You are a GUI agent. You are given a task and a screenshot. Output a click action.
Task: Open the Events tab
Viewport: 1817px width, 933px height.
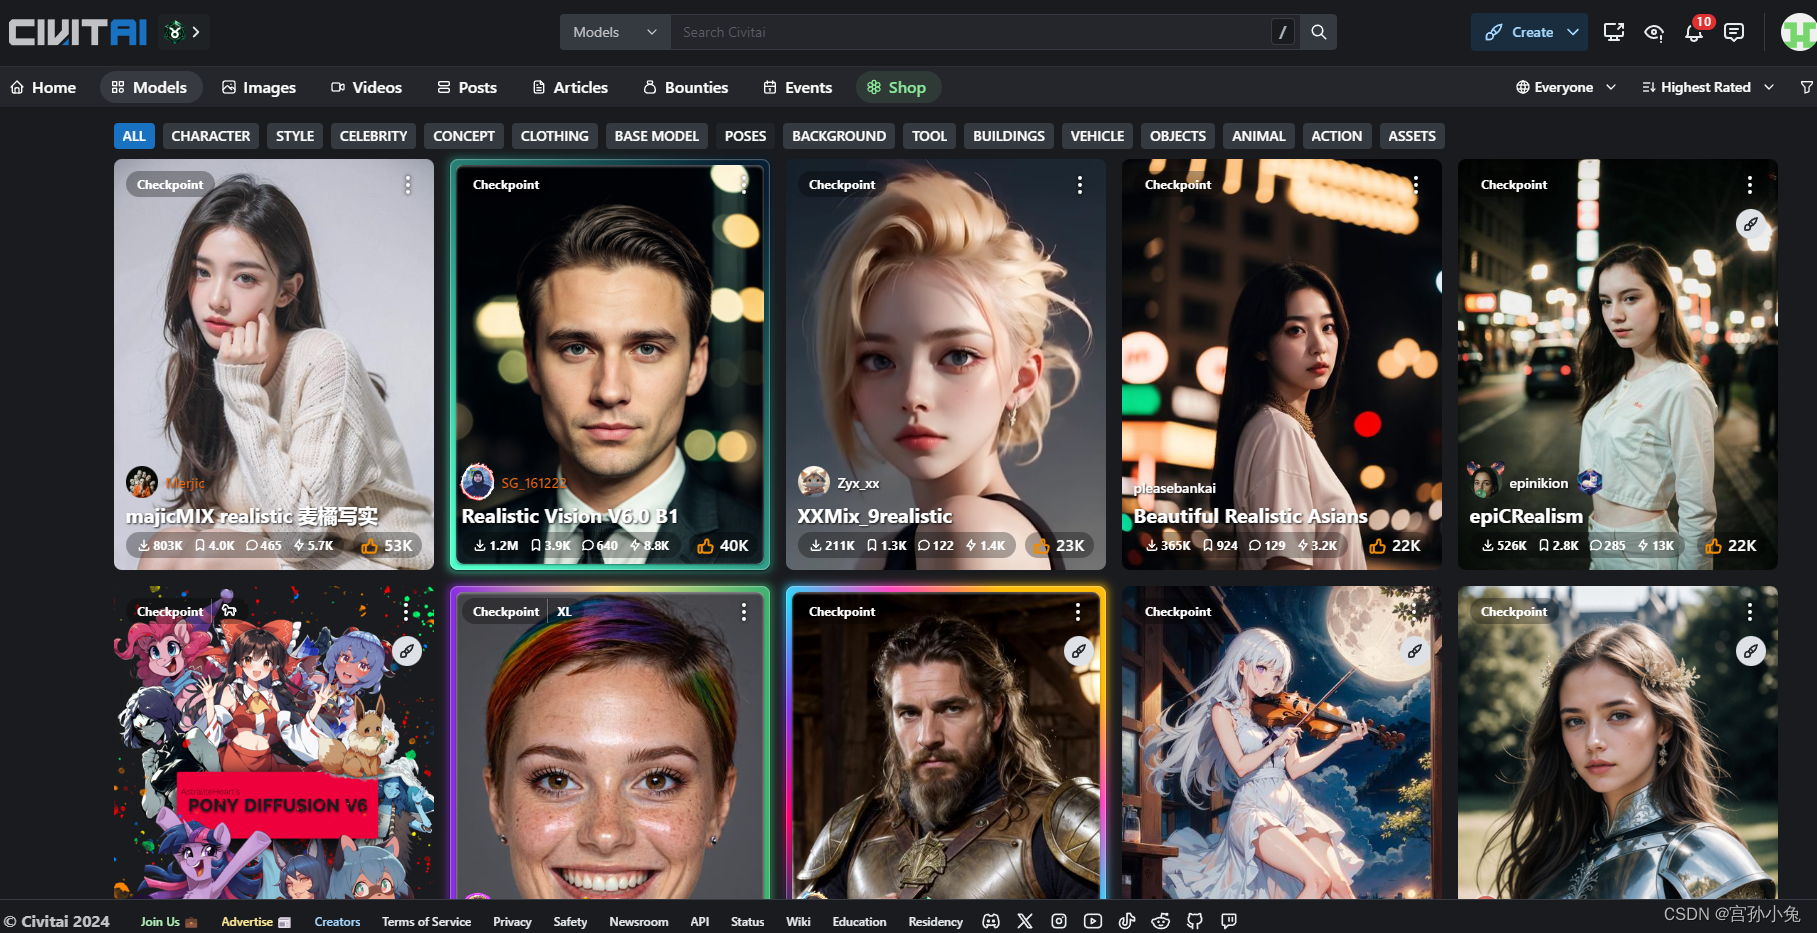[798, 87]
